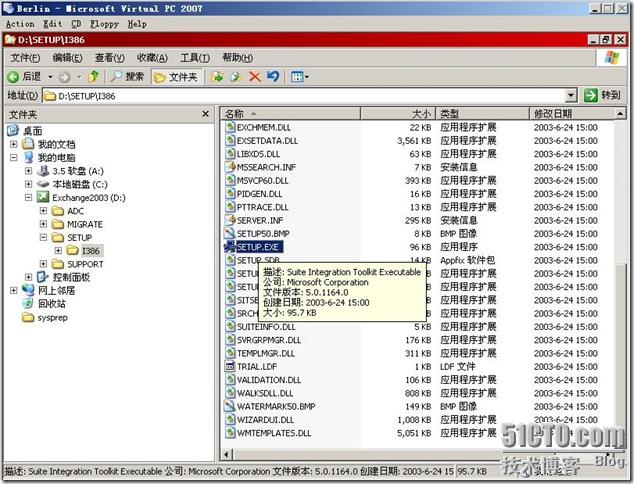The height and width of the screenshot is (484, 634).
Task: Select the EXSETDATA.DLL file icon
Action: point(230,140)
